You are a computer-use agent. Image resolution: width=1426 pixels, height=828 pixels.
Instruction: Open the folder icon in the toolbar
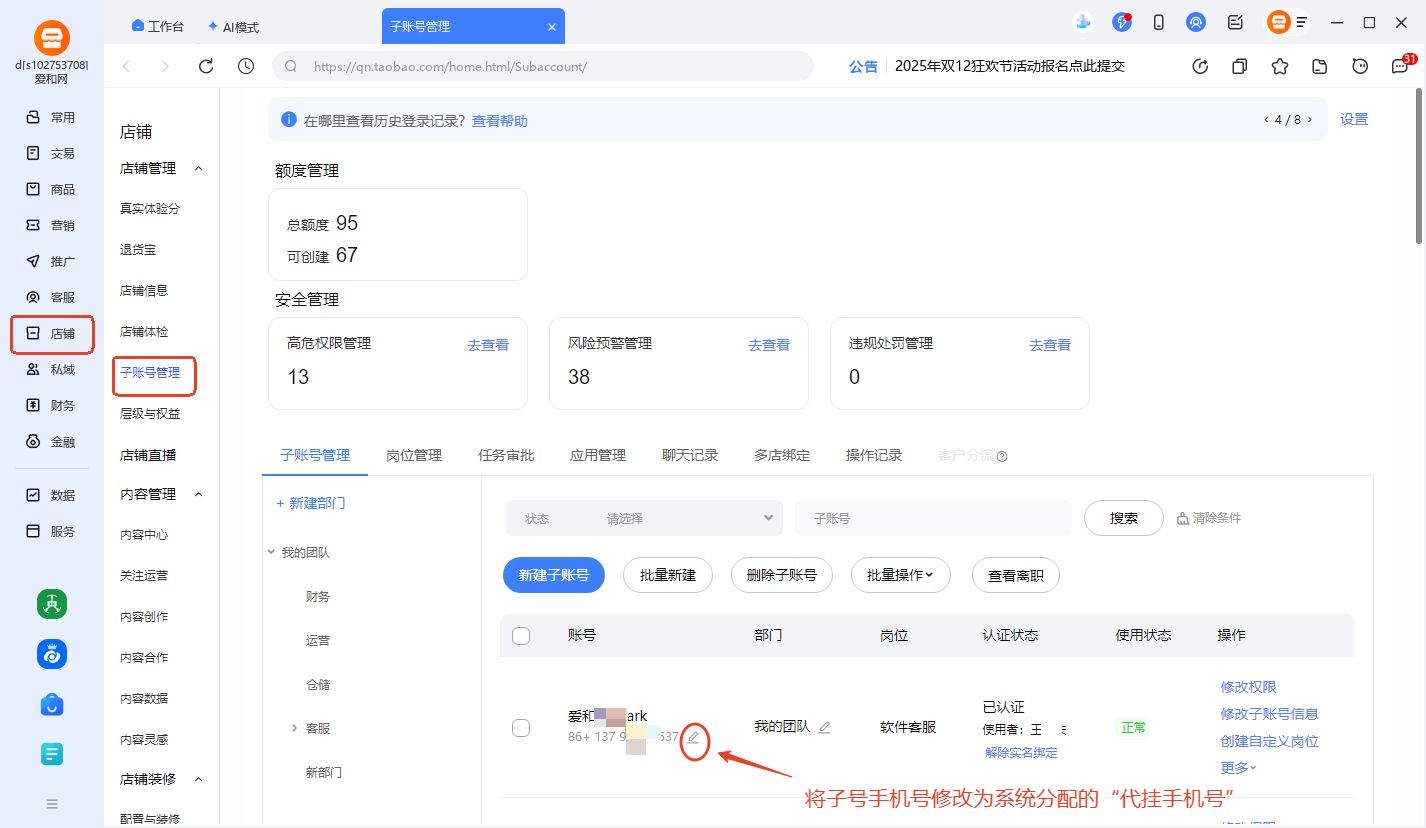tap(1320, 66)
